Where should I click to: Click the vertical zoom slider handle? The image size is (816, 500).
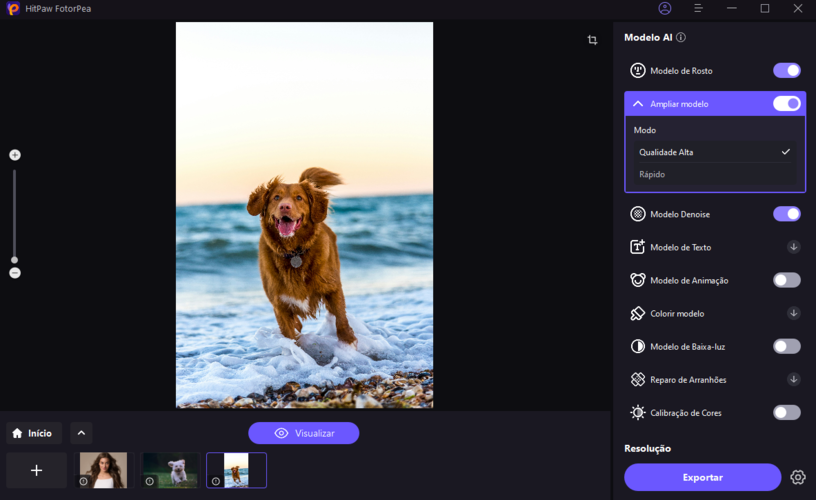tap(15, 260)
